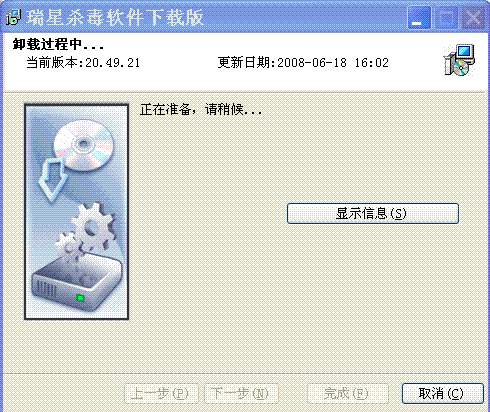Click the greyed-out 完成(F) button
Viewport: 490px width, 412px height.
pyautogui.click(x=347, y=394)
